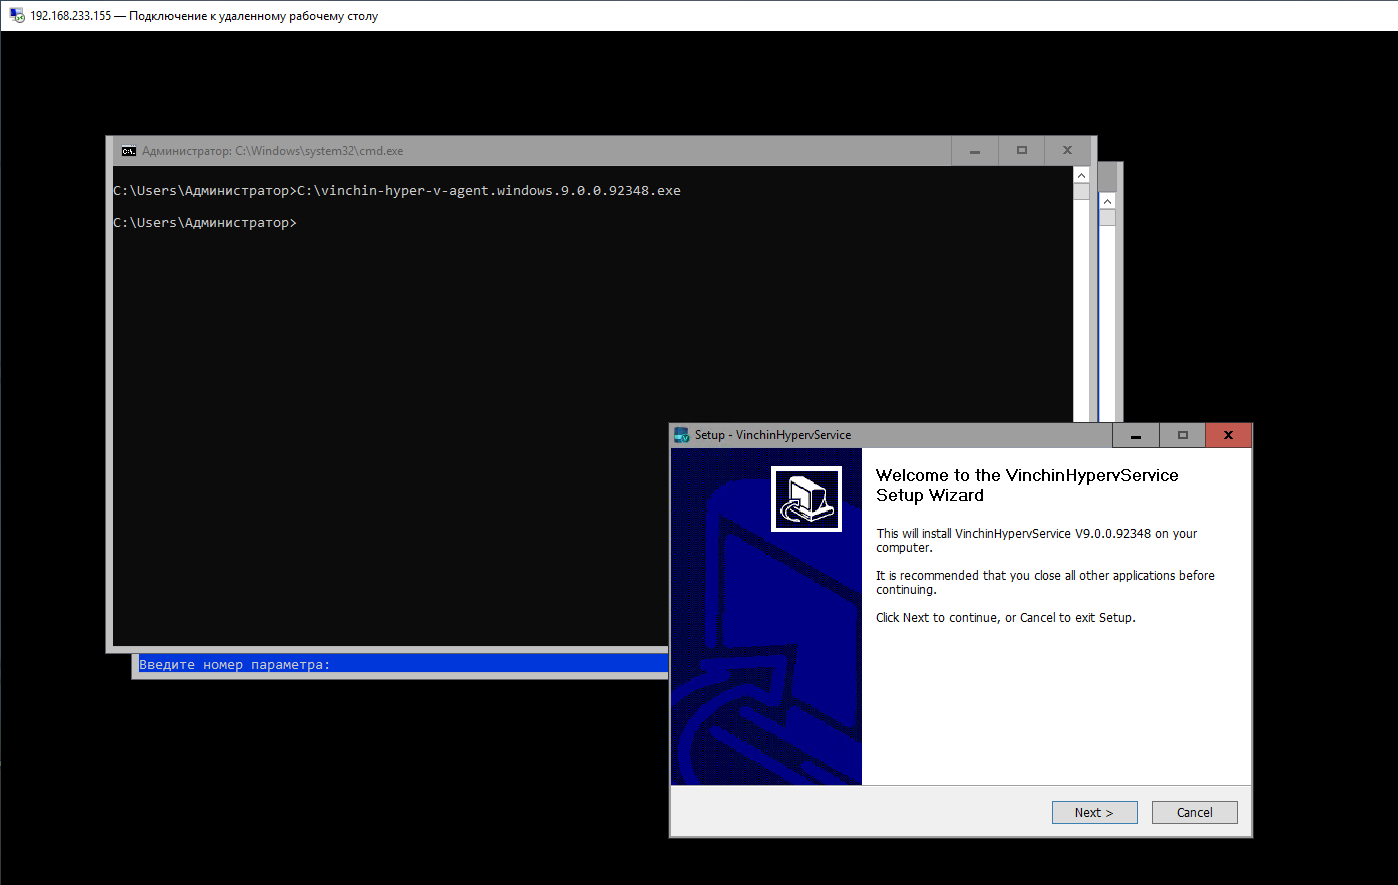
Task: Click the 'Setup - VinchinHypervService' title bar text
Action: (773, 435)
